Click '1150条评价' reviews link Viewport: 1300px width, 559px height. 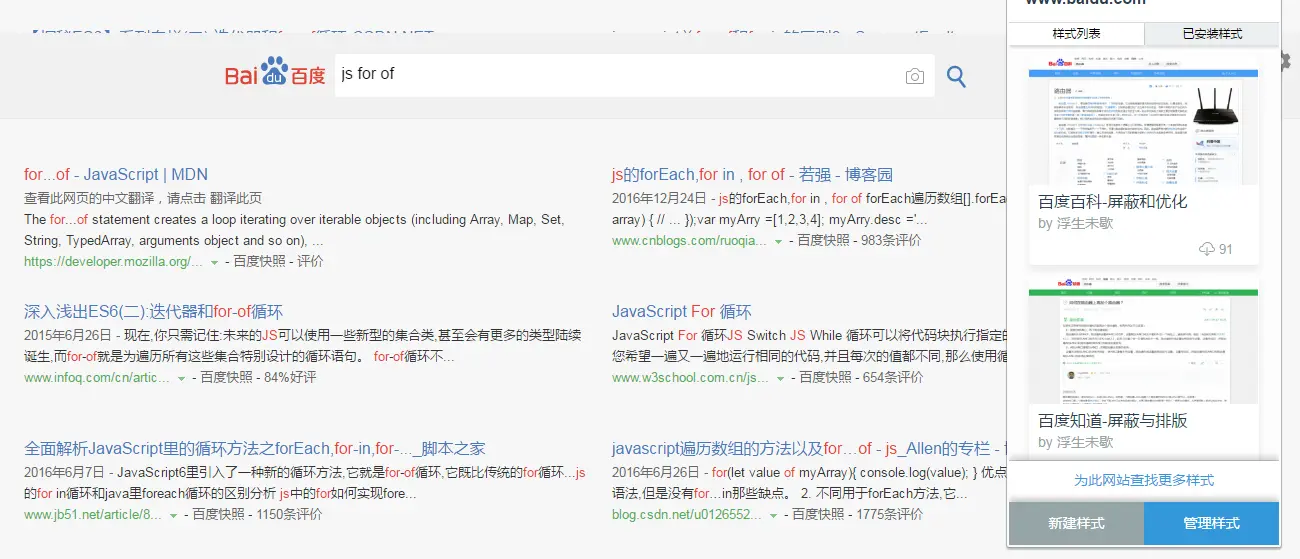coord(289,515)
